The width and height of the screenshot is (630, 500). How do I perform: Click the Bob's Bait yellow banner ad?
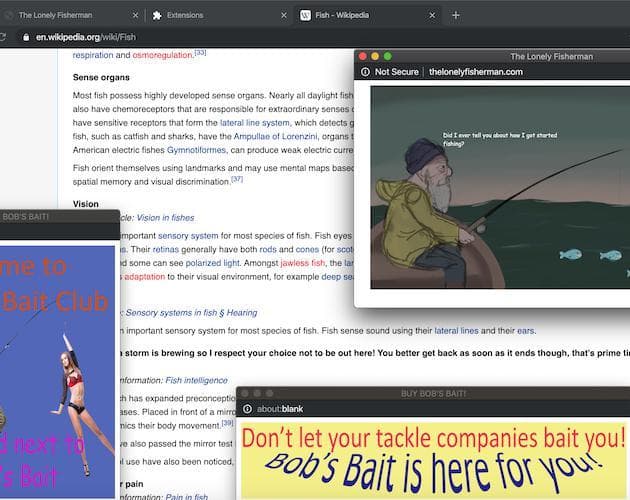point(434,461)
